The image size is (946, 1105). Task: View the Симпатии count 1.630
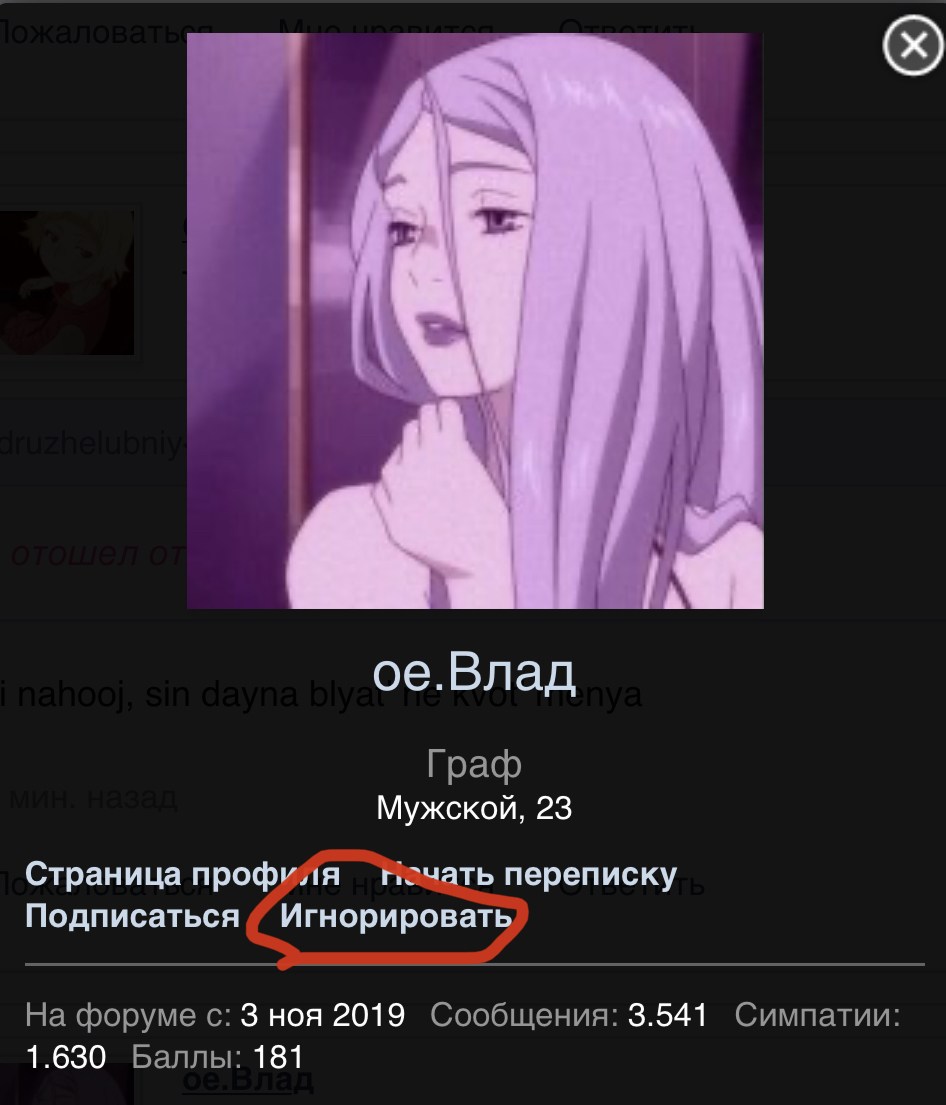coord(66,1057)
